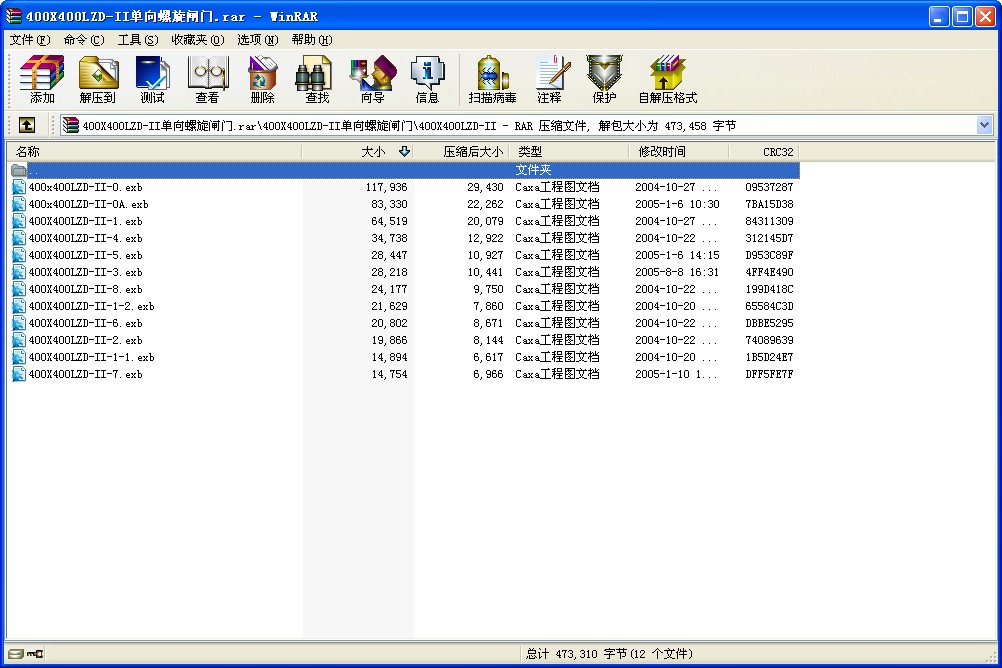This screenshot has height=668, width=1002.
Task: Click the Find (查找) binoculars icon
Action: (x=317, y=79)
